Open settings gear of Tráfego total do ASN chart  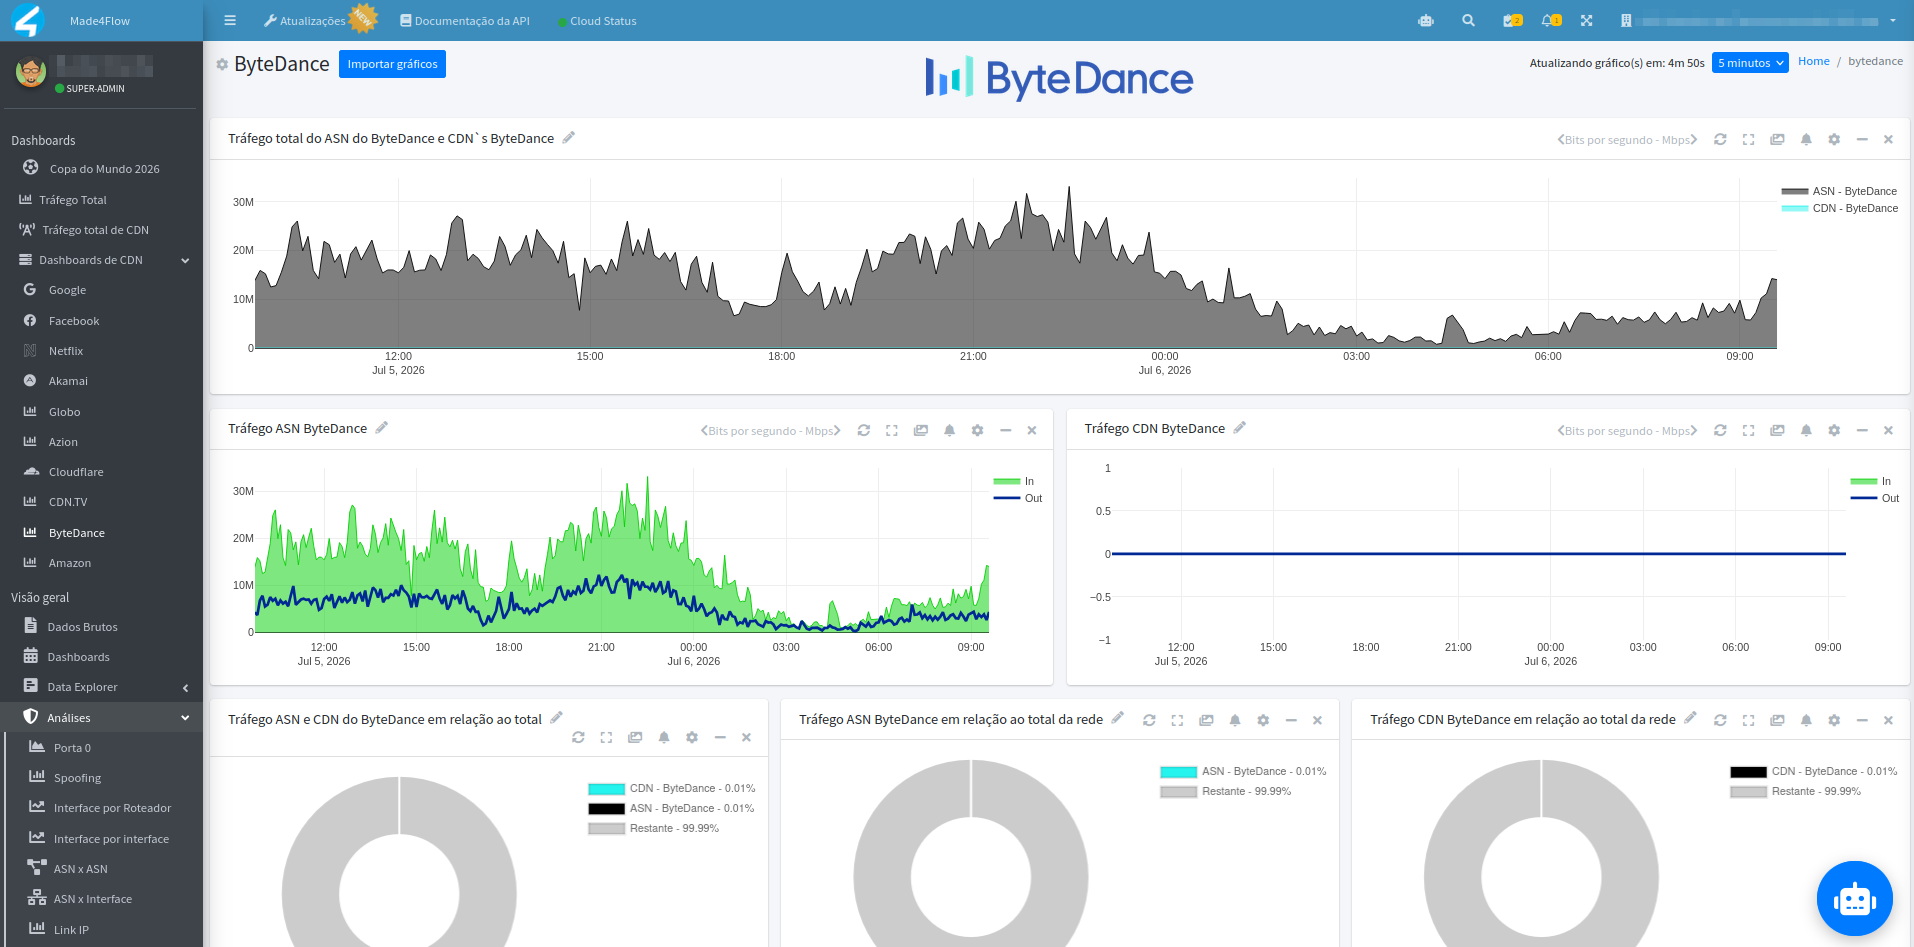coord(1834,139)
